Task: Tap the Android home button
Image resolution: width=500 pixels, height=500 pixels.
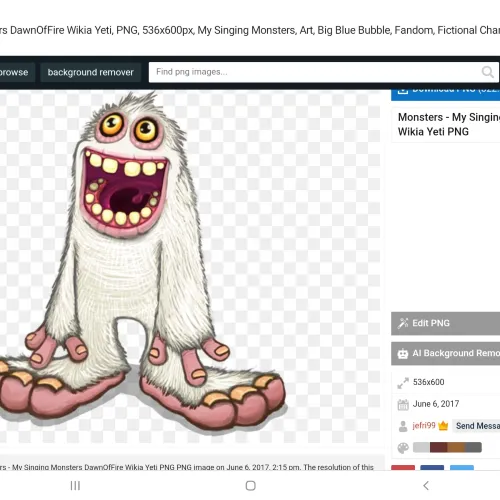Action: coord(250,485)
